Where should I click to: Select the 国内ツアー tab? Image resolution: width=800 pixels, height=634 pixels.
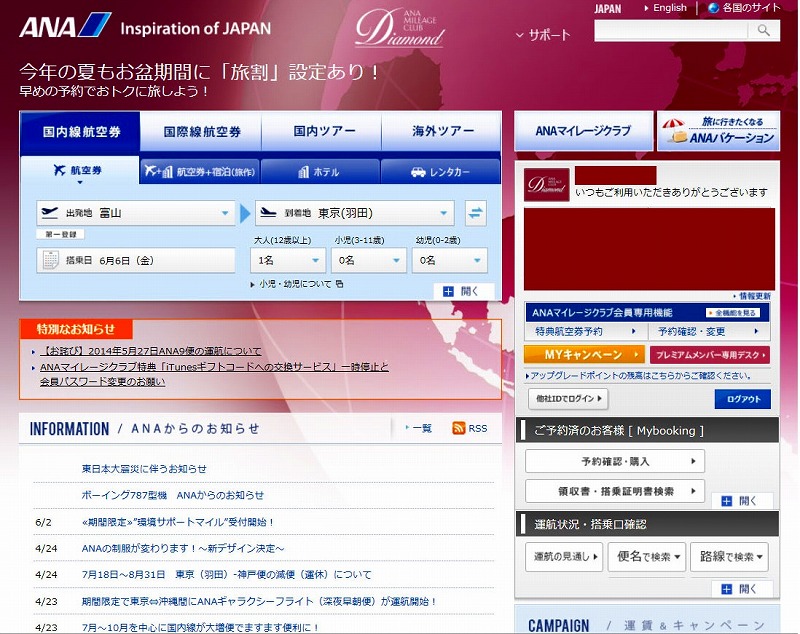[321, 132]
